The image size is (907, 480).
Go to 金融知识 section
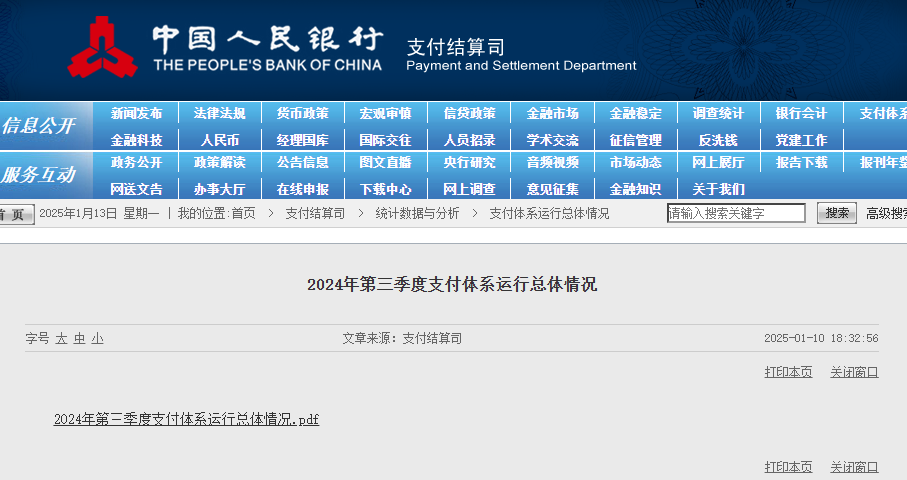[x=636, y=189]
